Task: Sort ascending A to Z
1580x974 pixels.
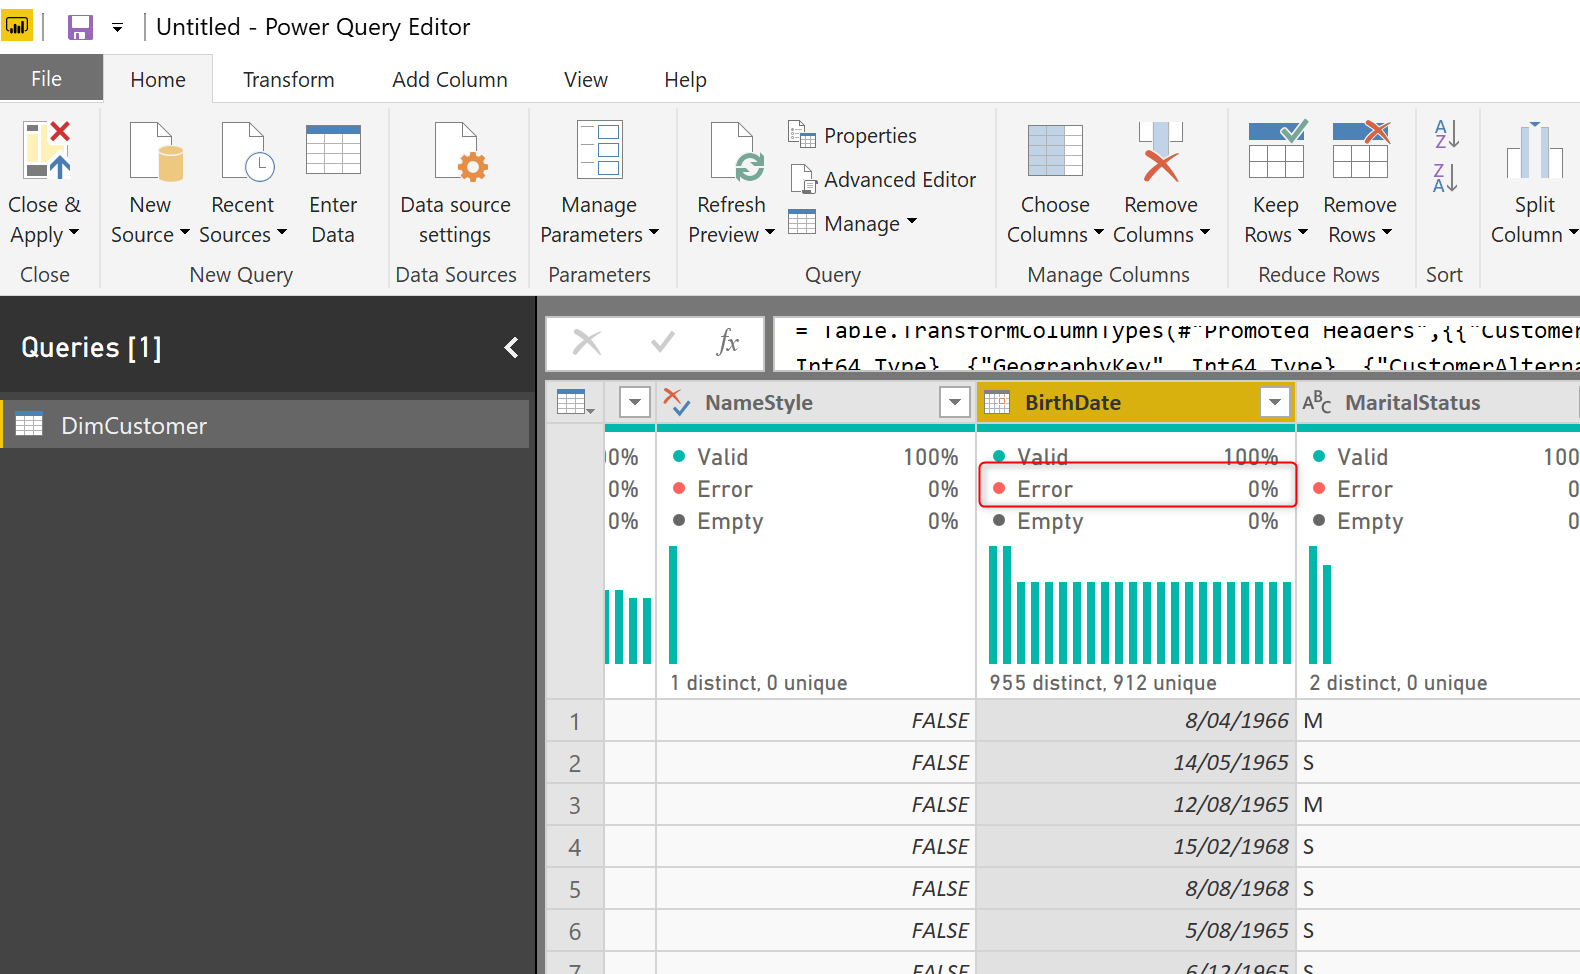Action: [1446, 134]
